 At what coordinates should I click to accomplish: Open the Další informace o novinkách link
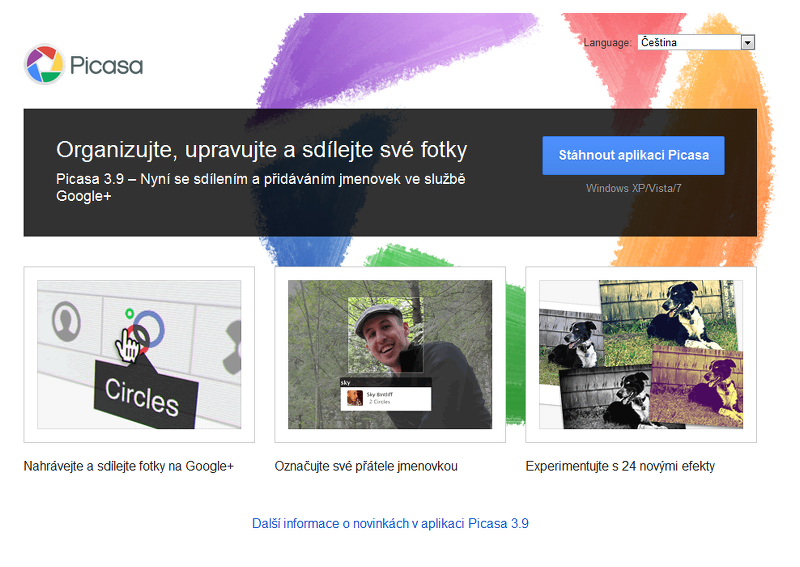tap(390, 524)
